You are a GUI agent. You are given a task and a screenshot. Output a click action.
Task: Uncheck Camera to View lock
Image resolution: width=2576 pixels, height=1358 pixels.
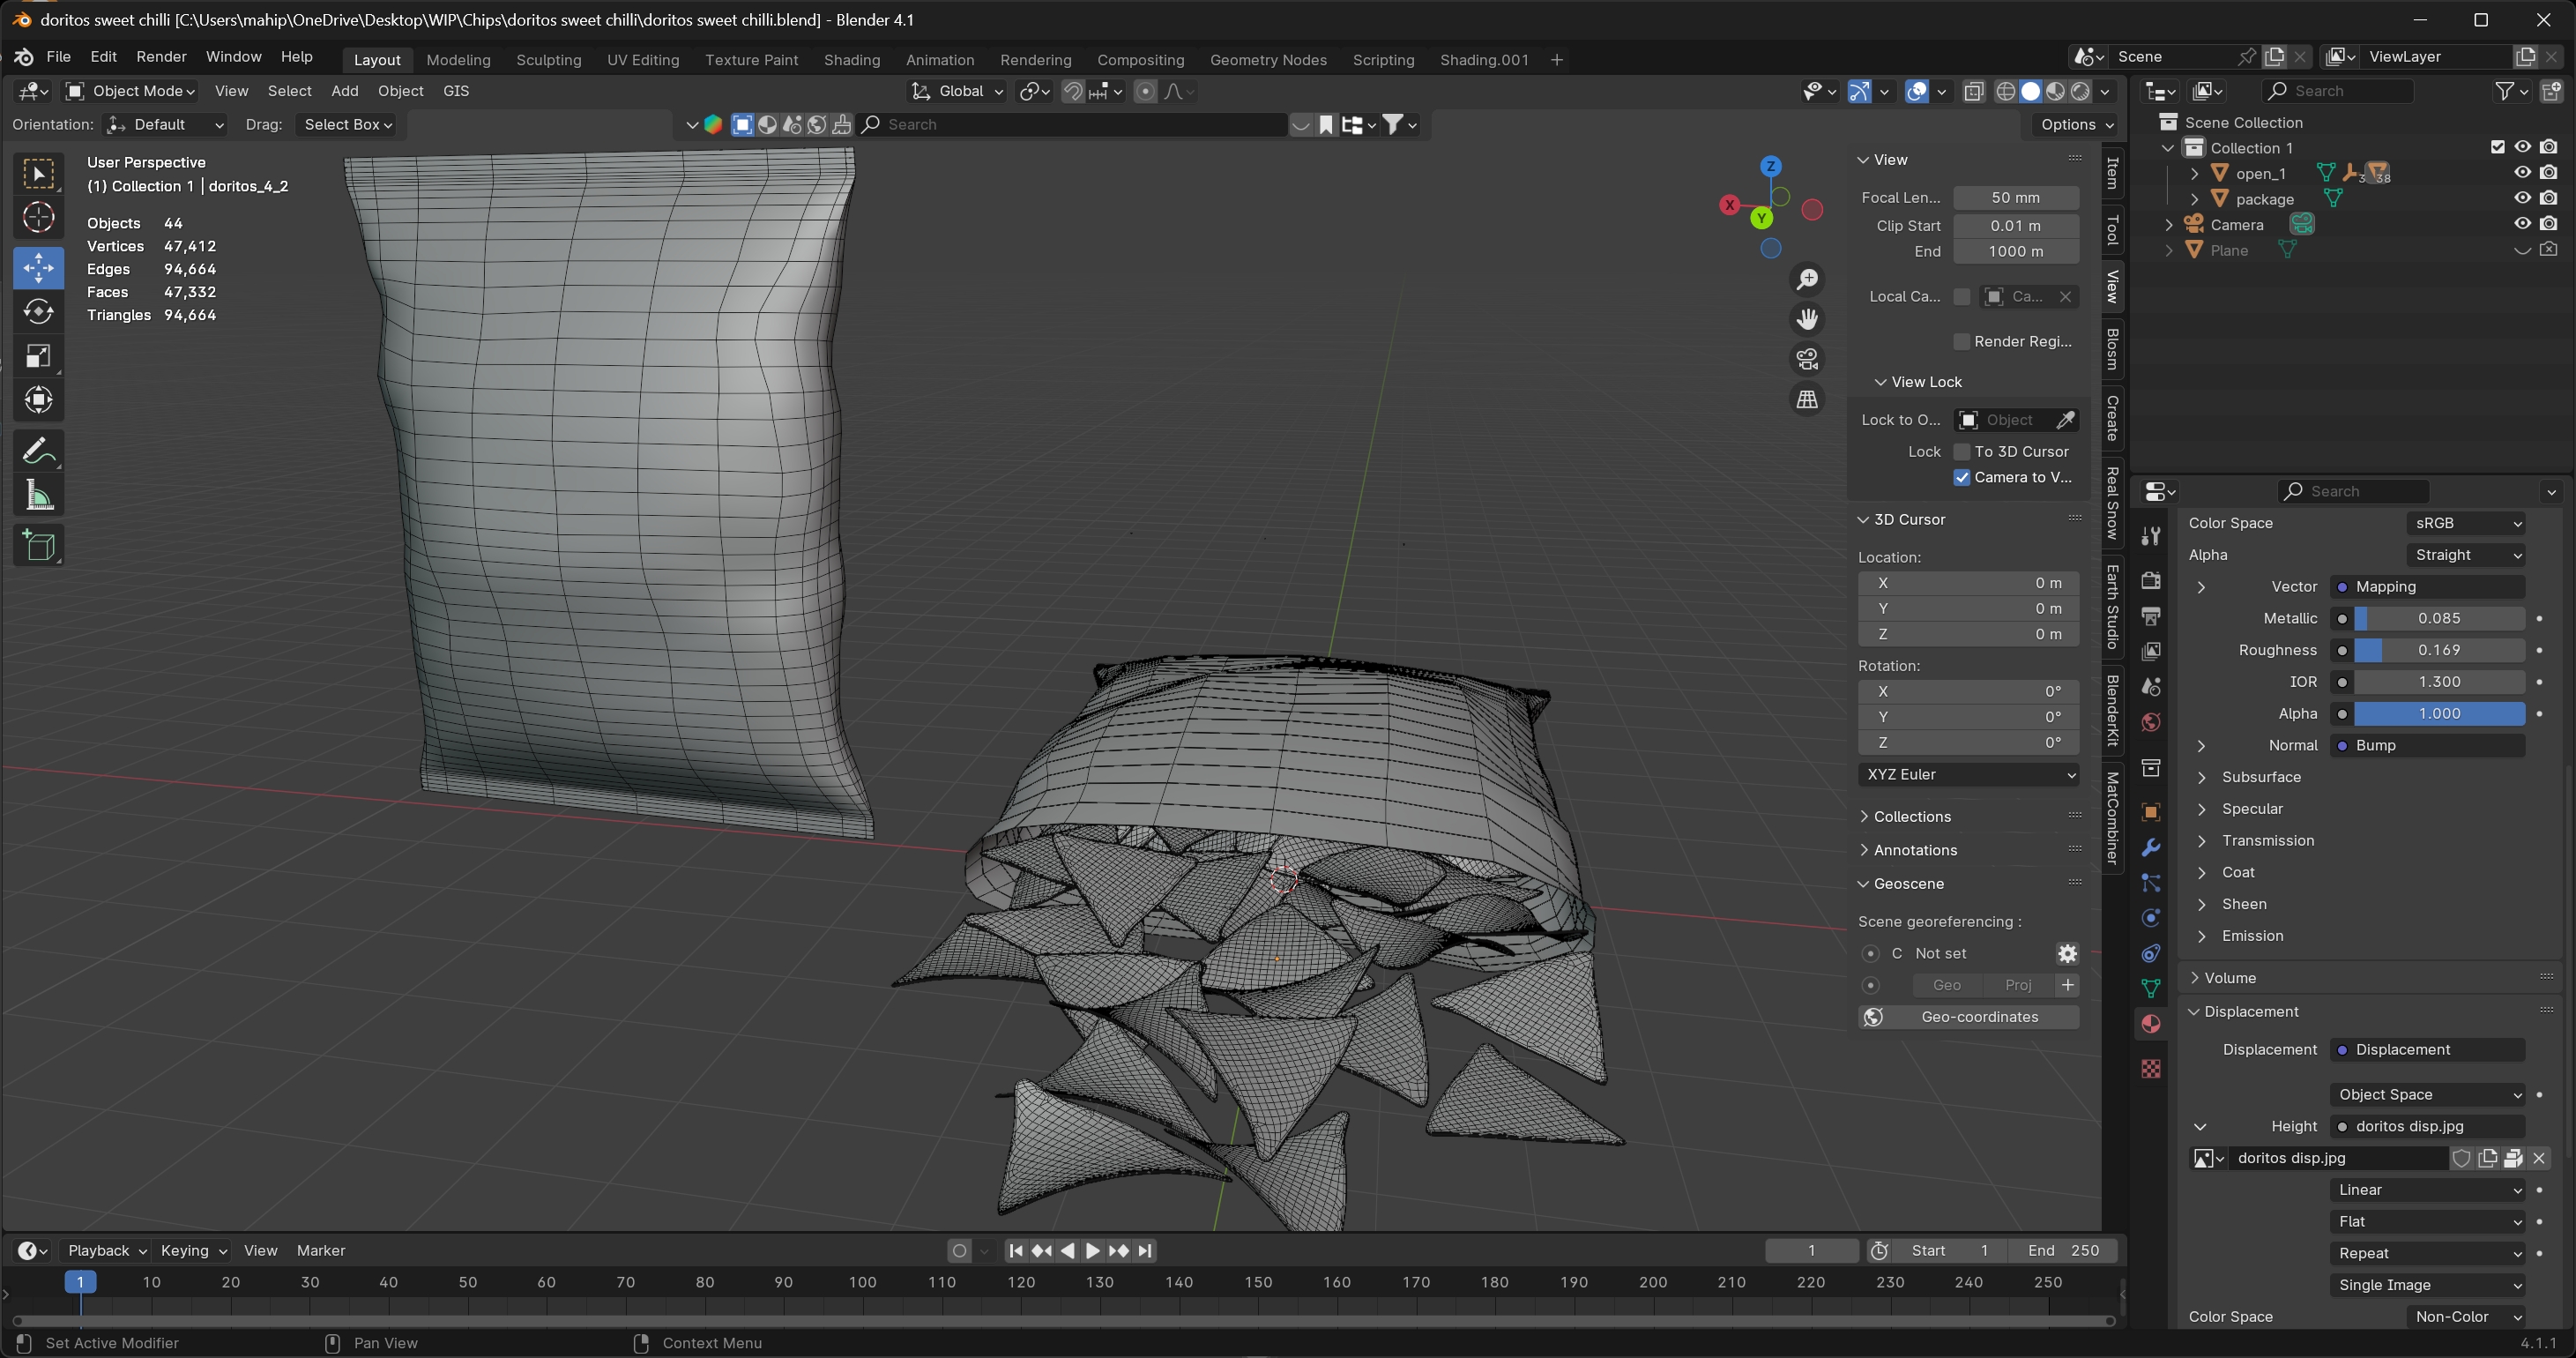pyautogui.click(x=1962, y=478)
